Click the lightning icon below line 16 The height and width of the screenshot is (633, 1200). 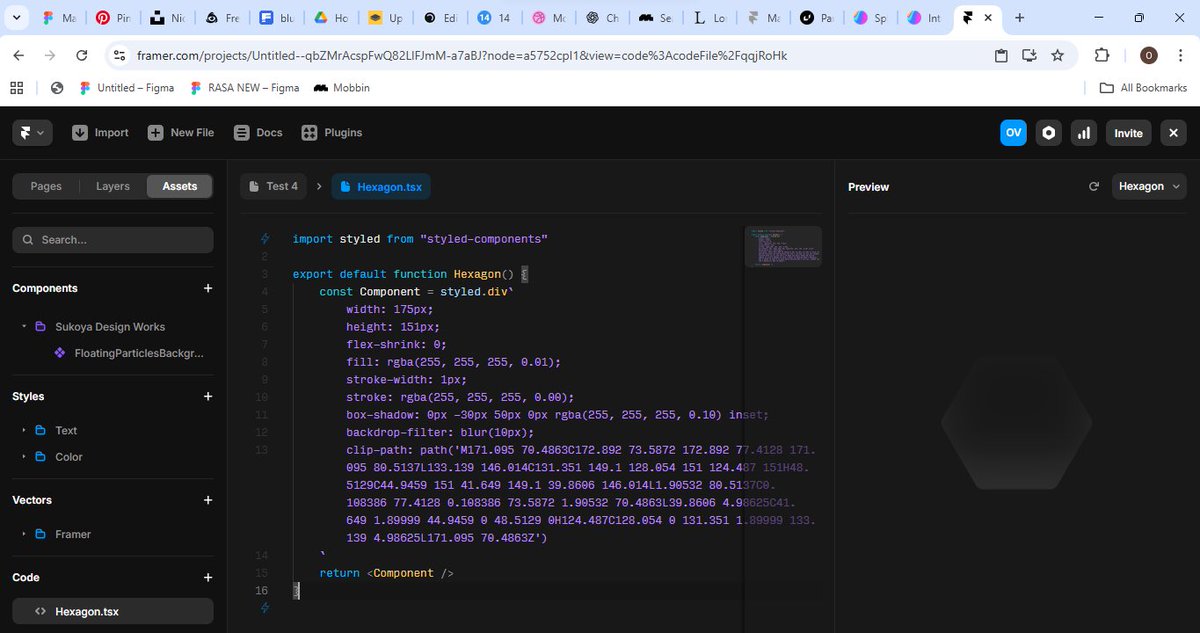tap(265, 607)
